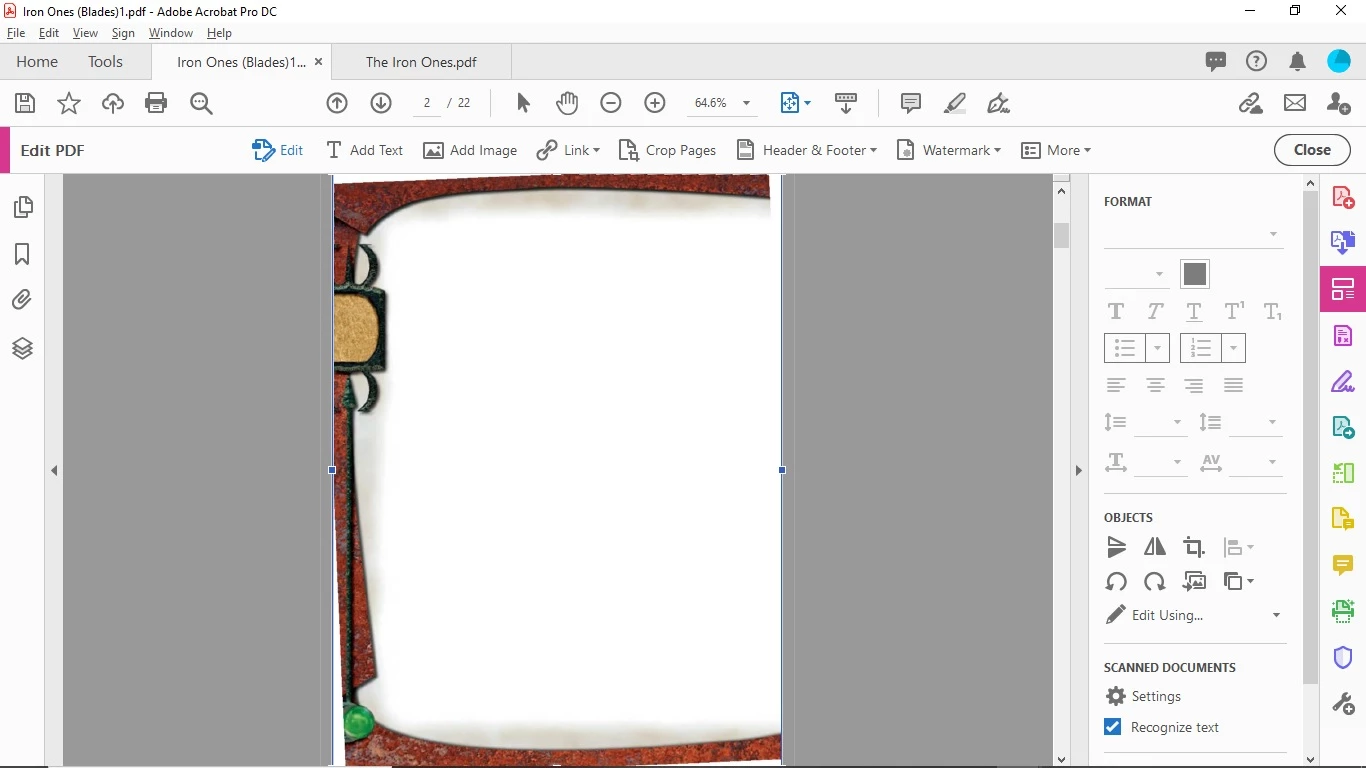
Task: Open the View menu
Action: [x=85, y=33]
